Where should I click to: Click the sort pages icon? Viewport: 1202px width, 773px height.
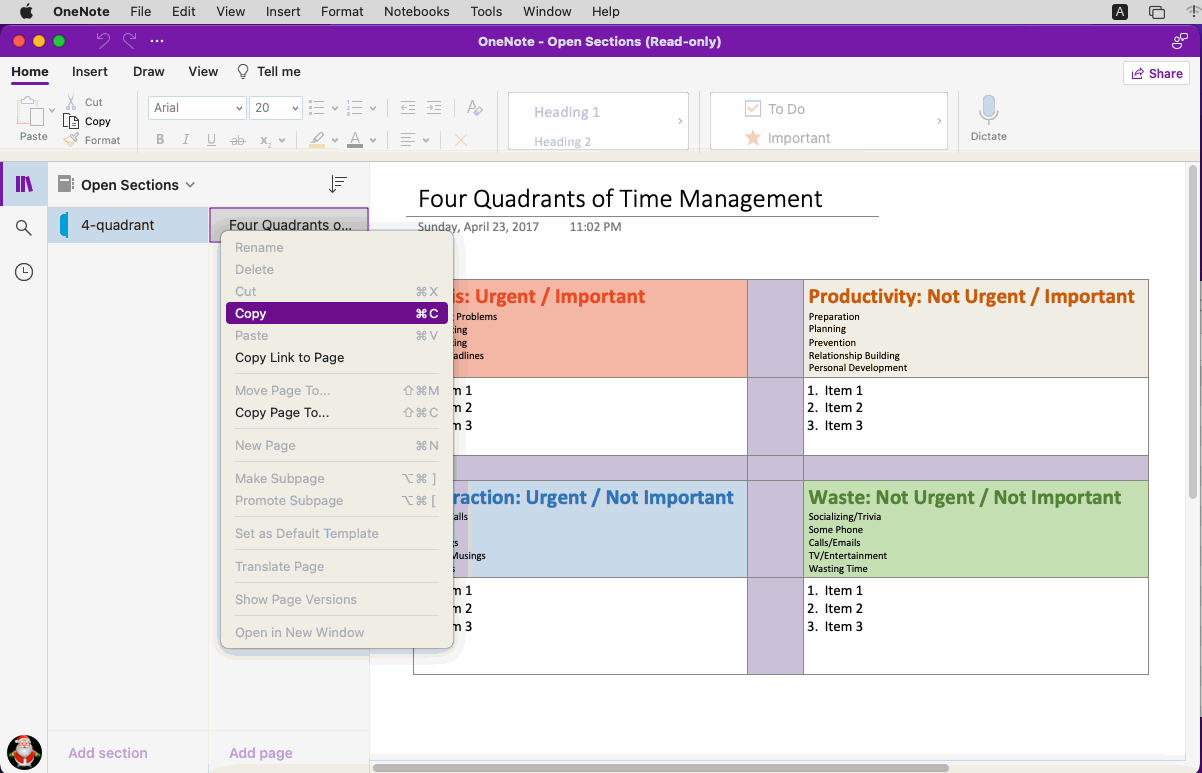tap(338, 184)
